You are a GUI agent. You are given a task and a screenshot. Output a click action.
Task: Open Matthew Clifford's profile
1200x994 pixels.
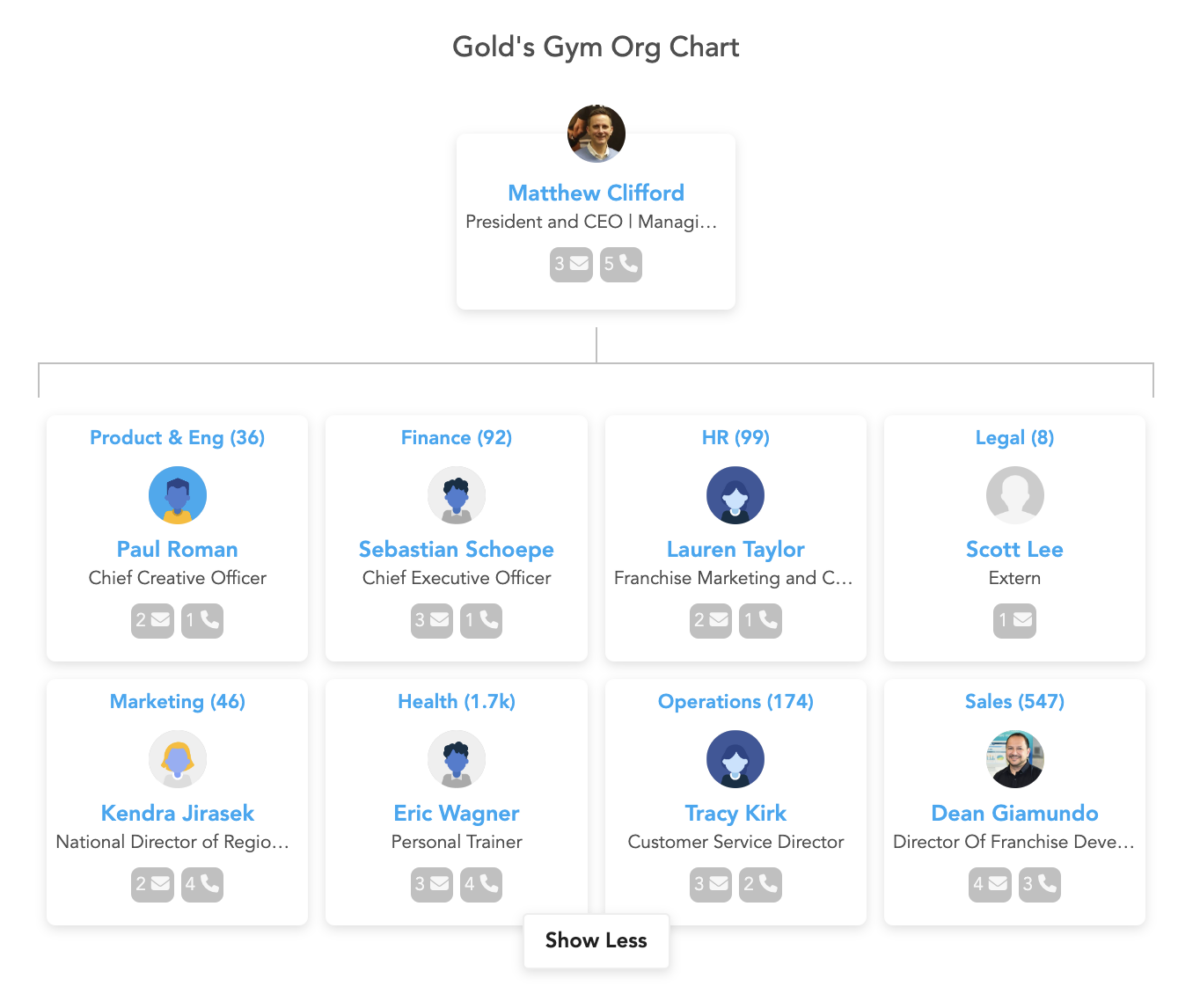(596, 192)
